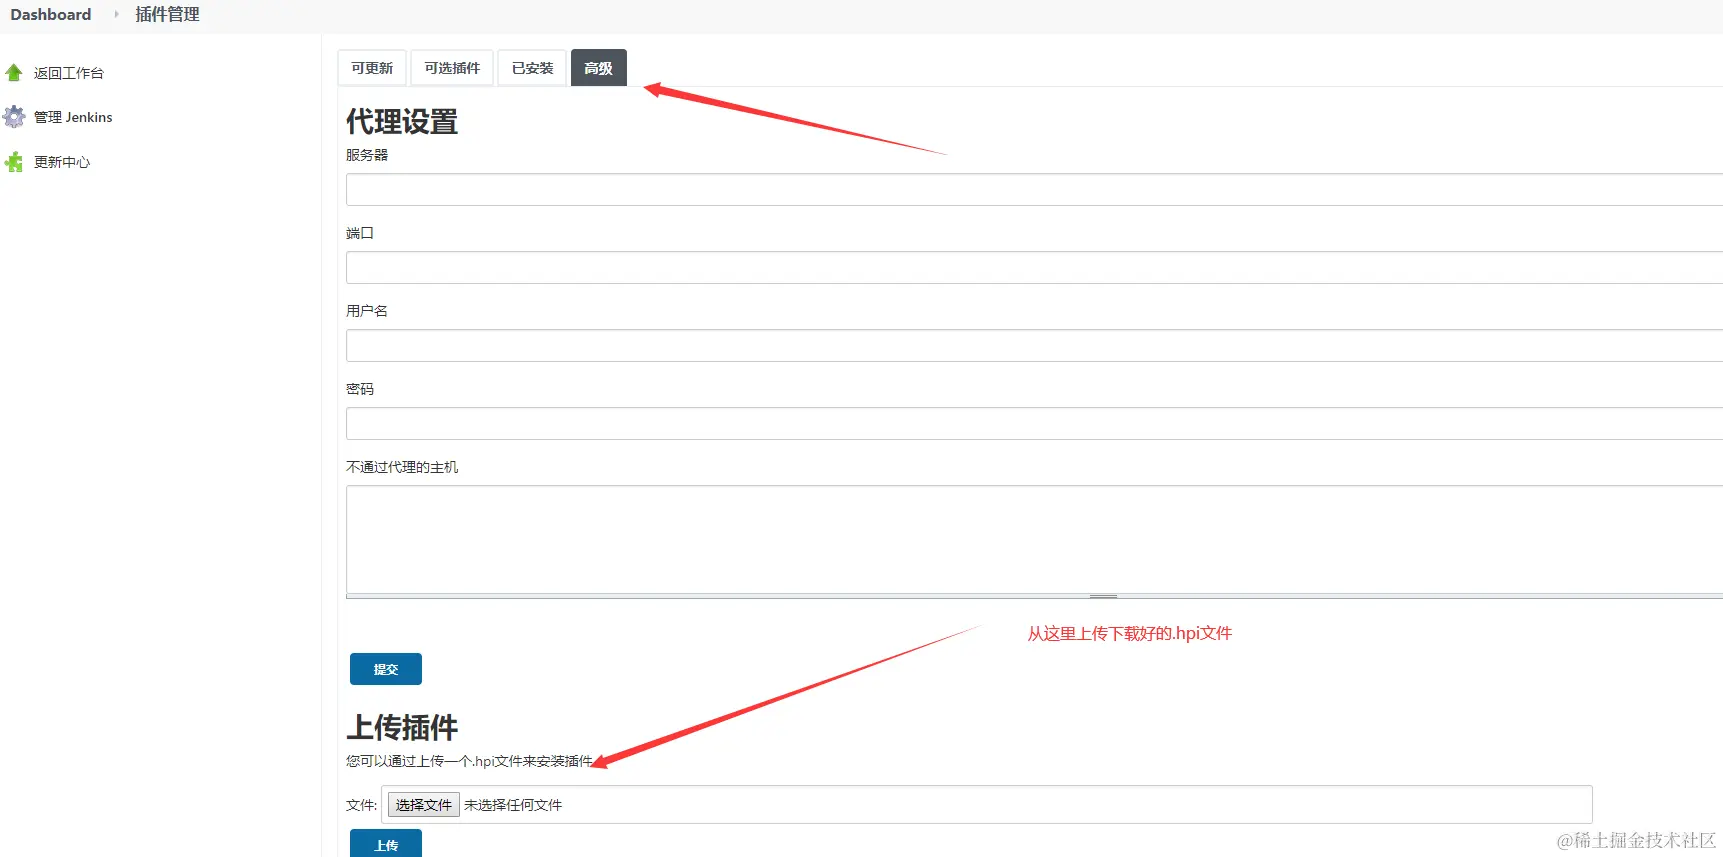
Task: Click the 代理设置 heading
Action: [402, 122]
